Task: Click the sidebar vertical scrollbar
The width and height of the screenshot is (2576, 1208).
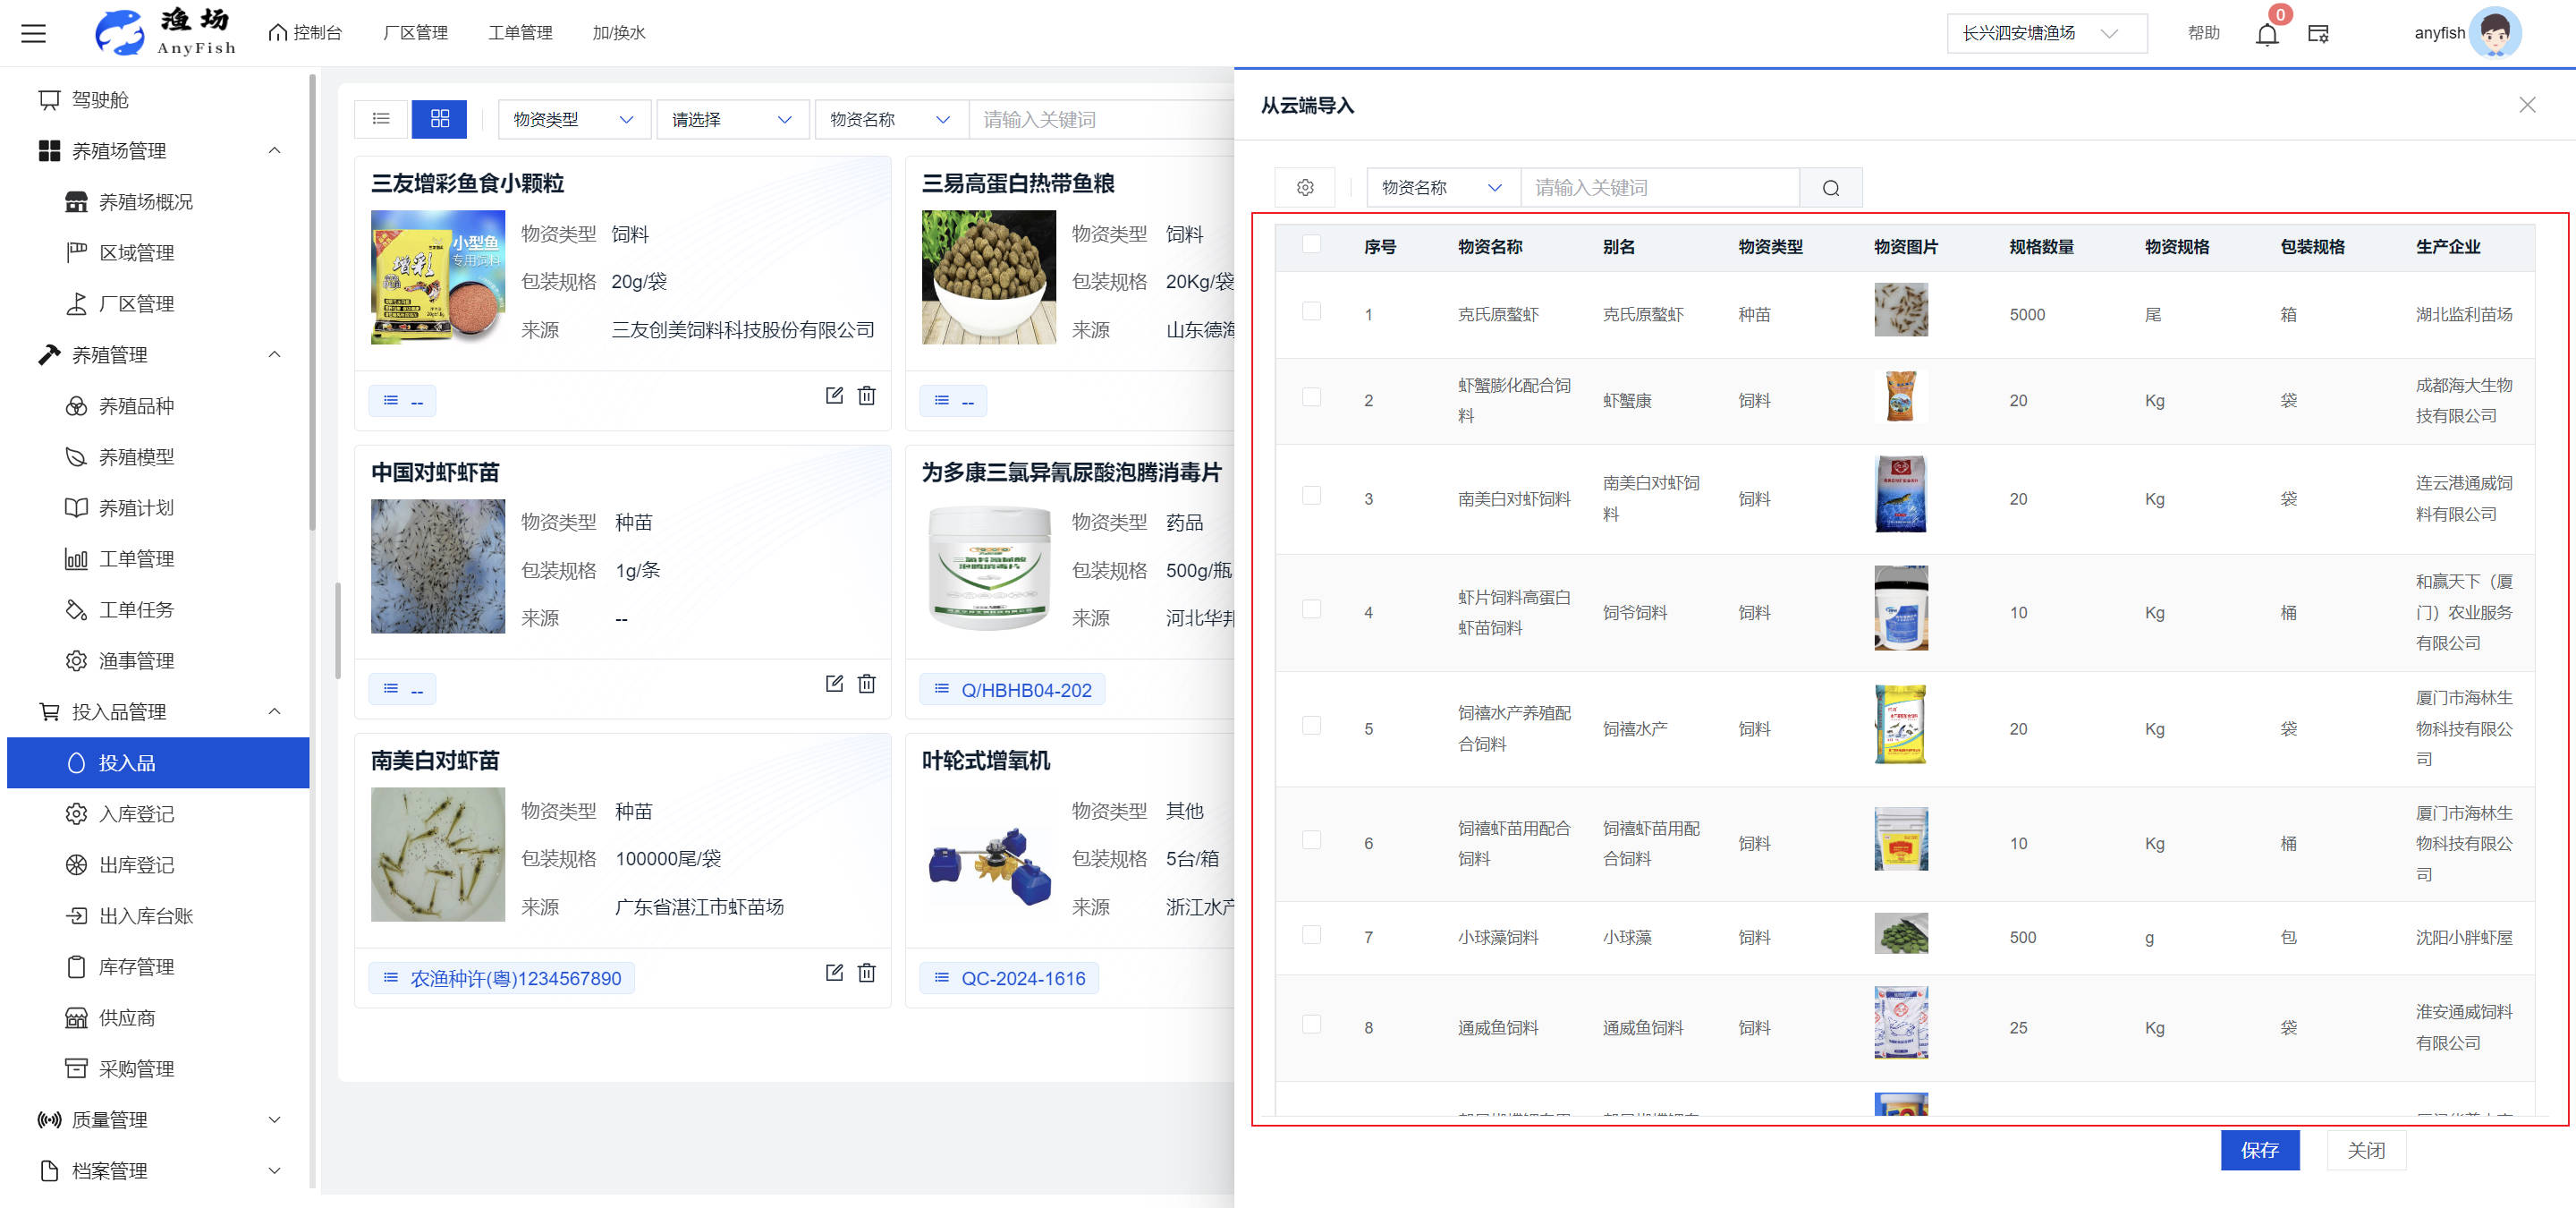Action: pyautogui.click(x=313, y=300)
